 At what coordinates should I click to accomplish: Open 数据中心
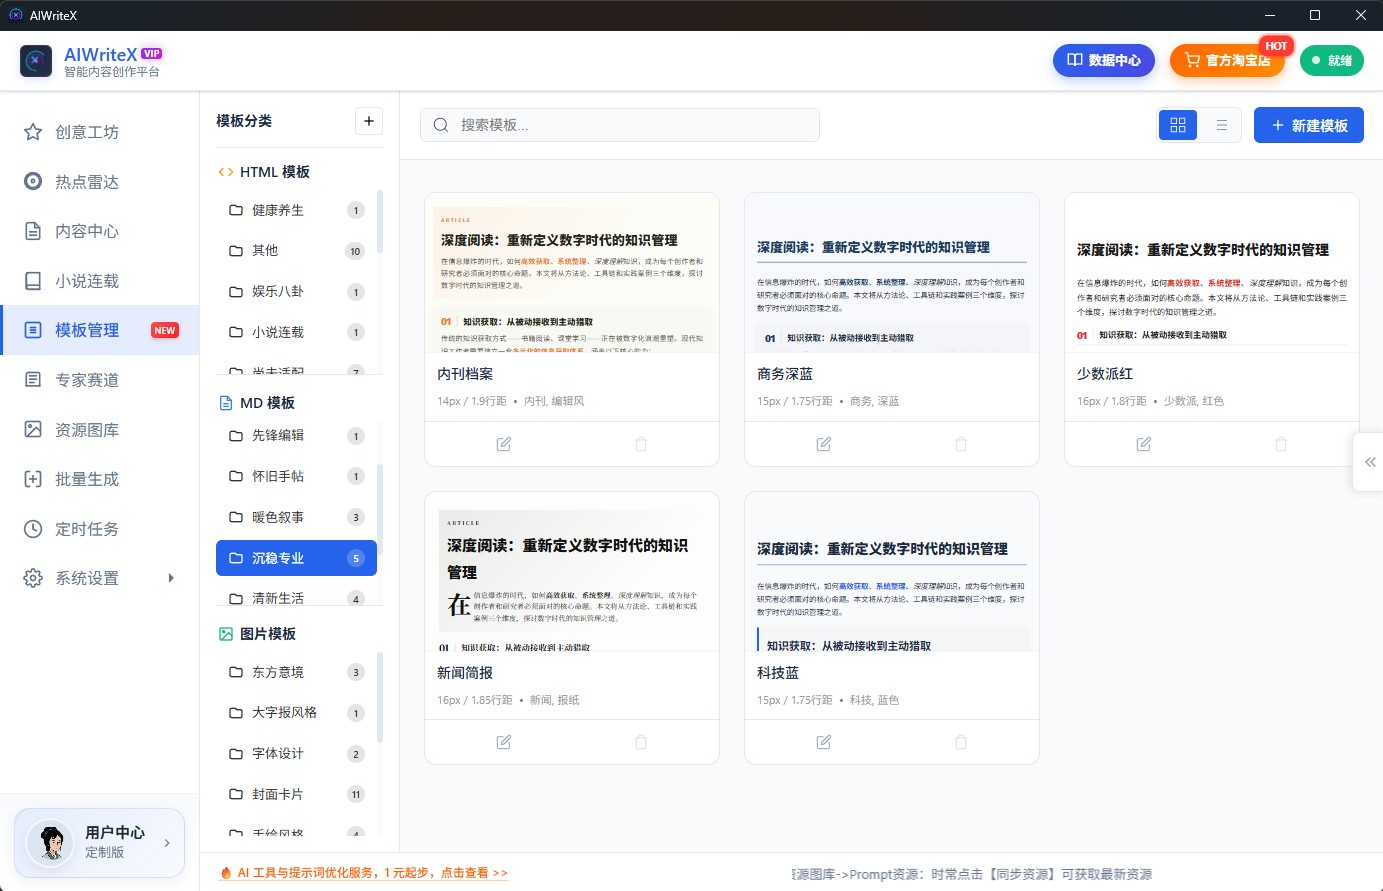(x=1104, y=60)
